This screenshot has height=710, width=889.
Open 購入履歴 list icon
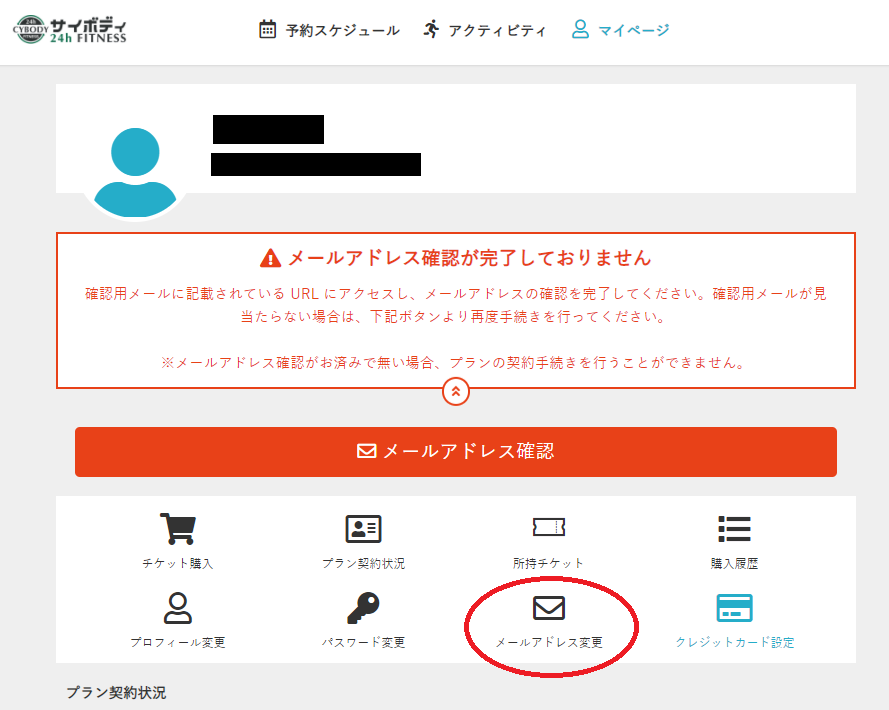coord(734,529)
